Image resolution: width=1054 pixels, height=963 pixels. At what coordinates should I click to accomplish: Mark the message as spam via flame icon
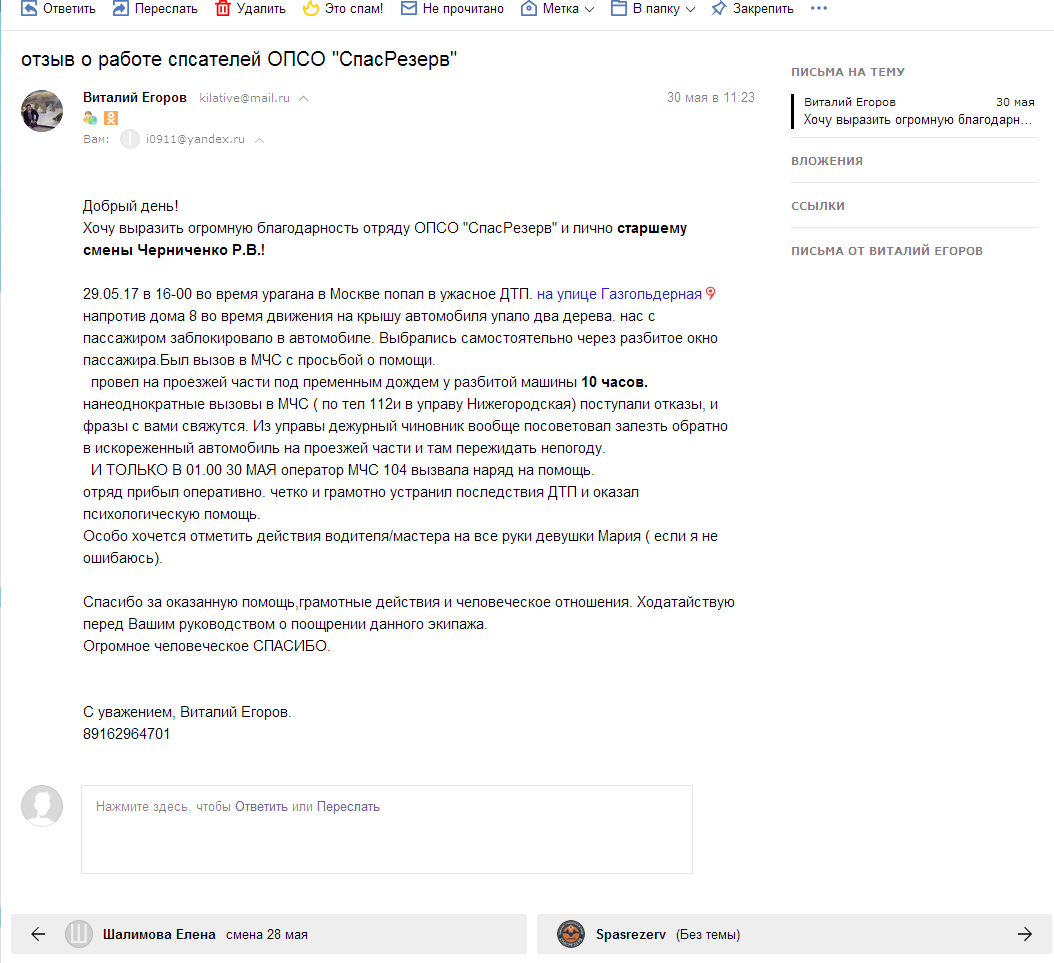click(311, 9)
